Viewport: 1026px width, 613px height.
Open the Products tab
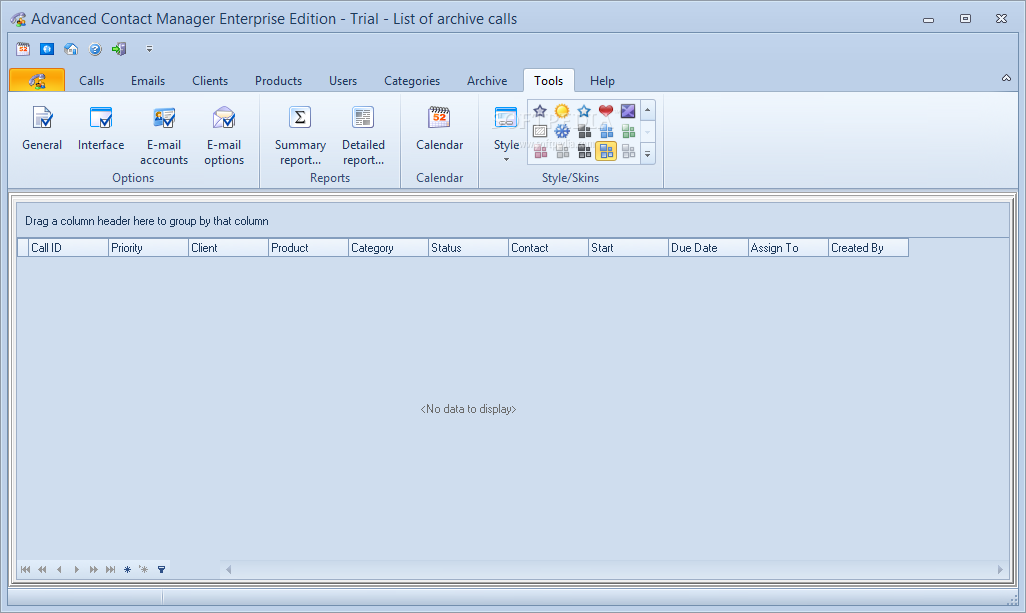point(278,80)
